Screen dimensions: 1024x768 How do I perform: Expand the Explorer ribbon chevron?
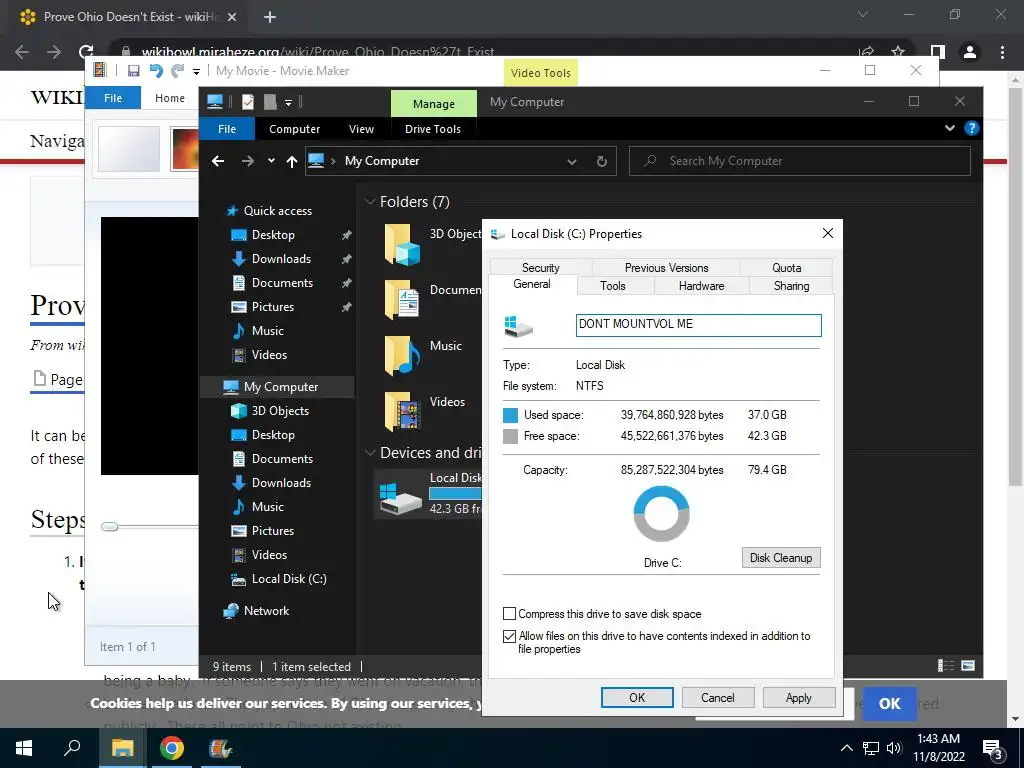(950, 128)
